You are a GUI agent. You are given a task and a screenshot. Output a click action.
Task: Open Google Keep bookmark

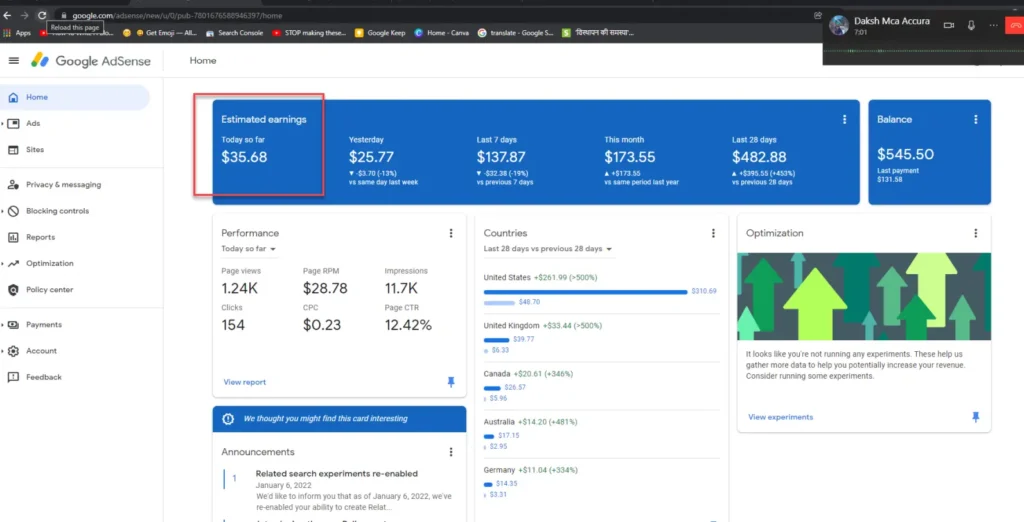click(382, 33)
